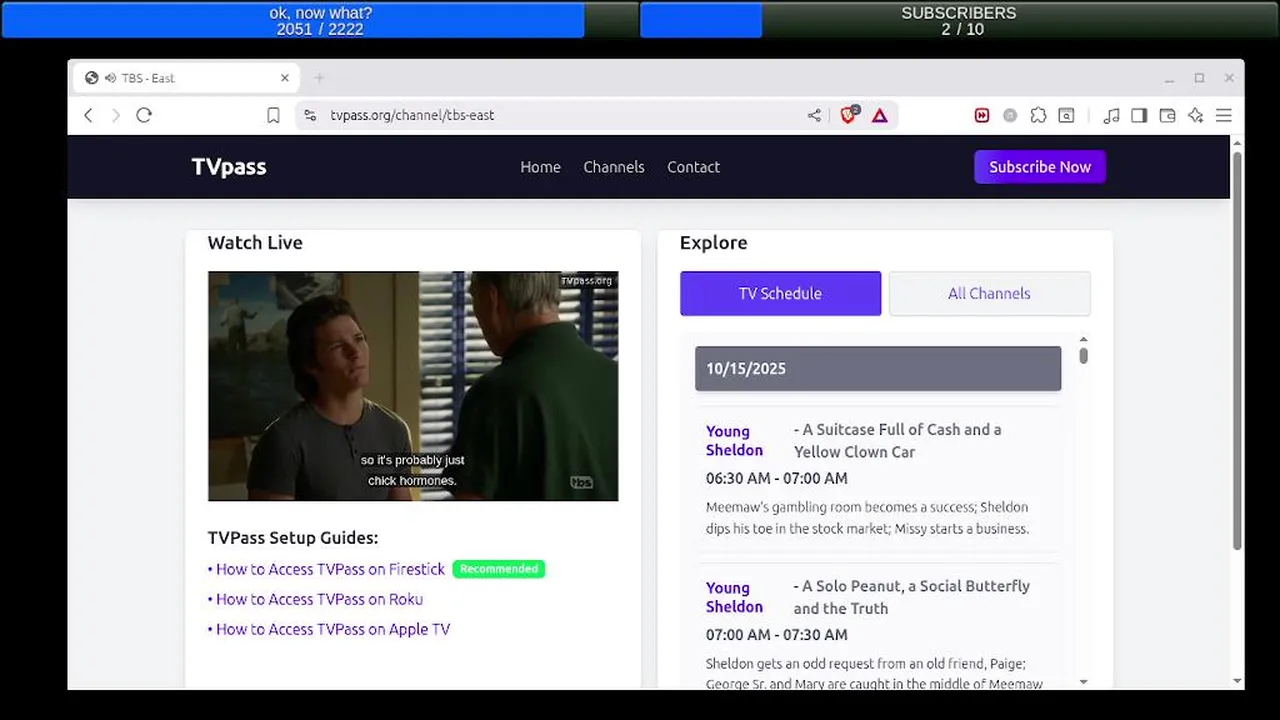Click the TVPass Setup Guides heading
The width and height of the screenshot is (1280, 720).
click(x=293, y=538)
